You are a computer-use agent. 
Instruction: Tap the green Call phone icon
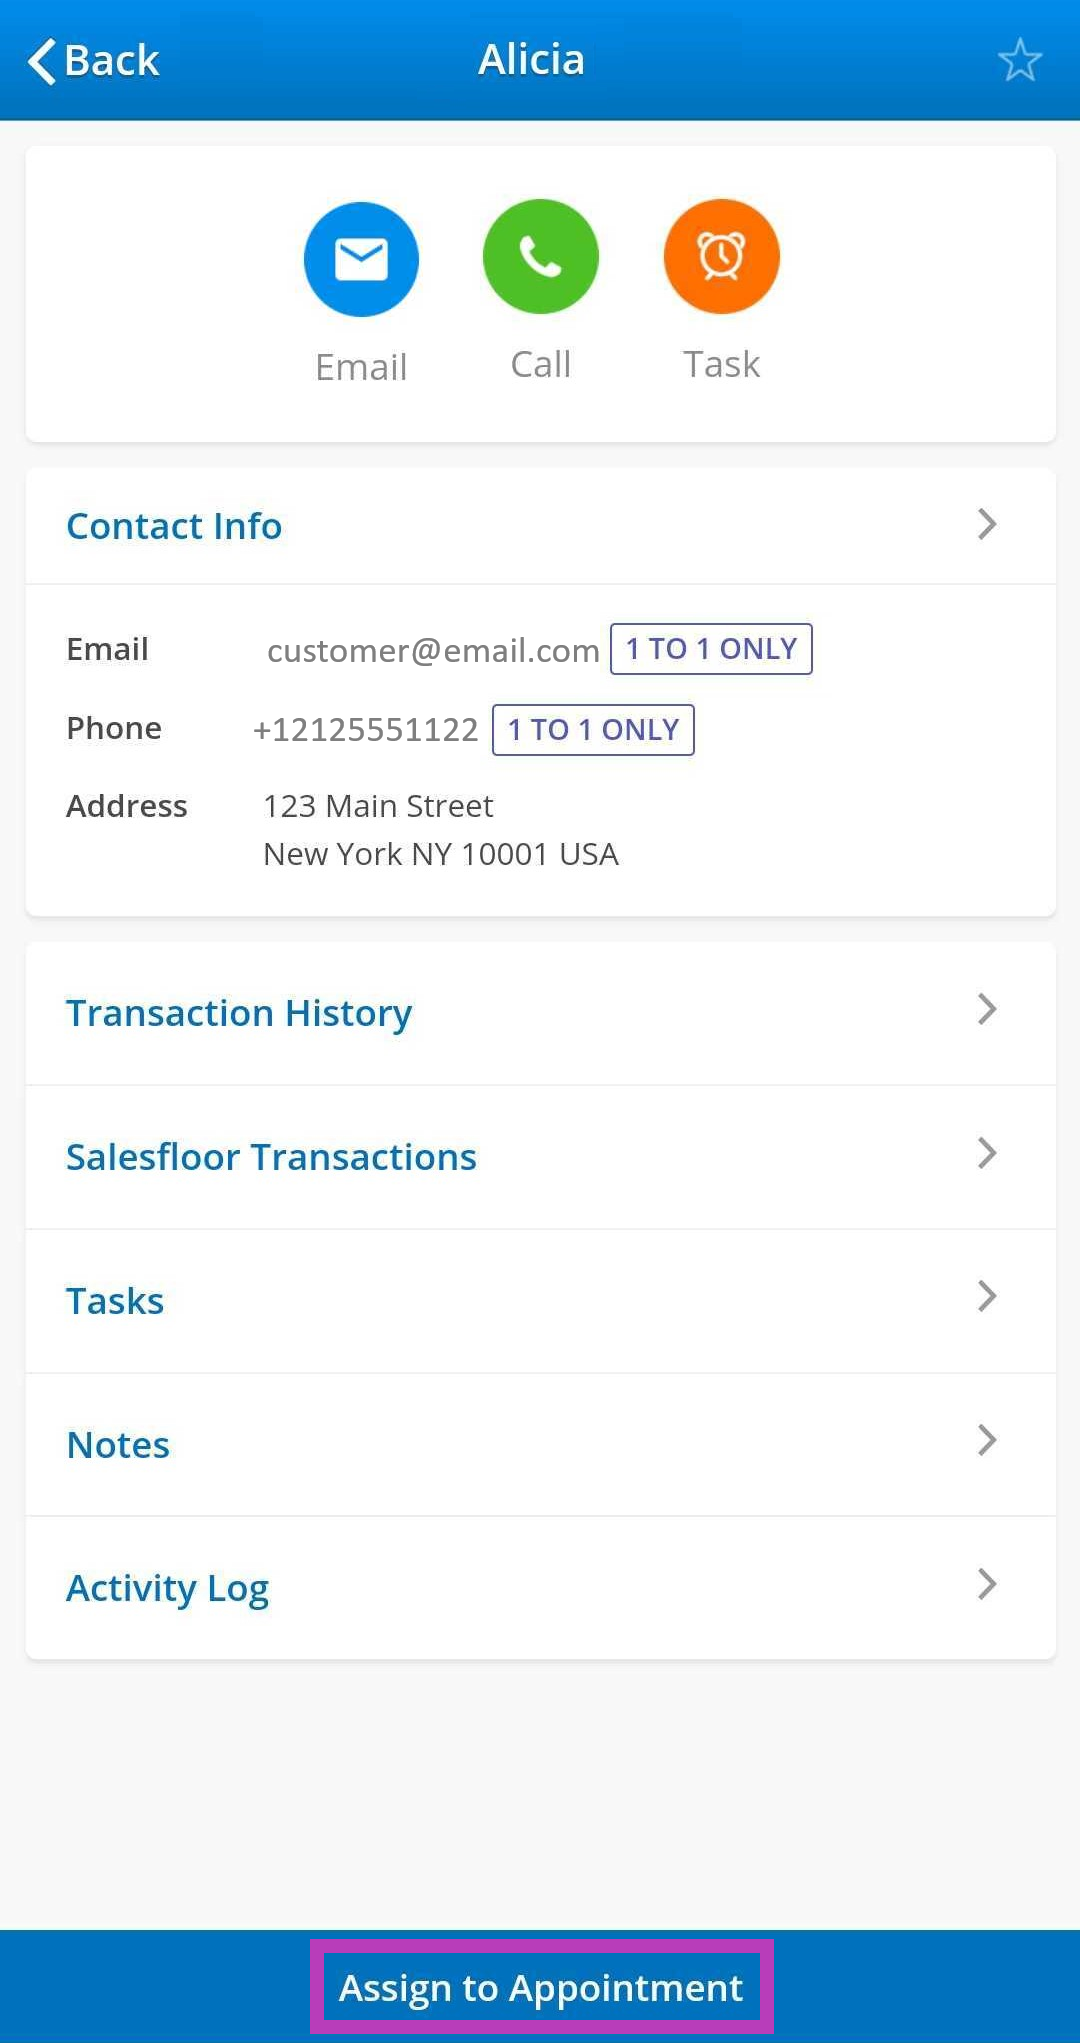(x=541, y=257)
